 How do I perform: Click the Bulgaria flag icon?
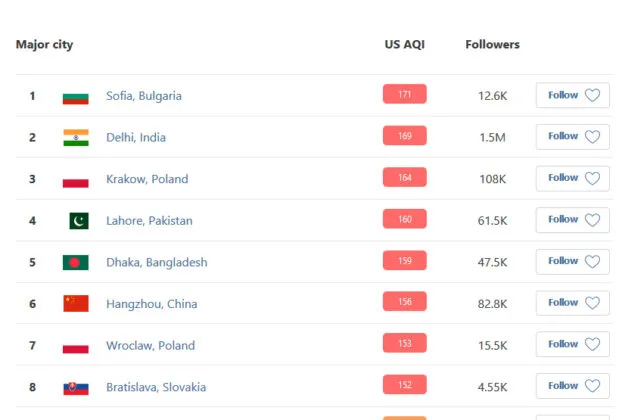click(x=76, y=97)
